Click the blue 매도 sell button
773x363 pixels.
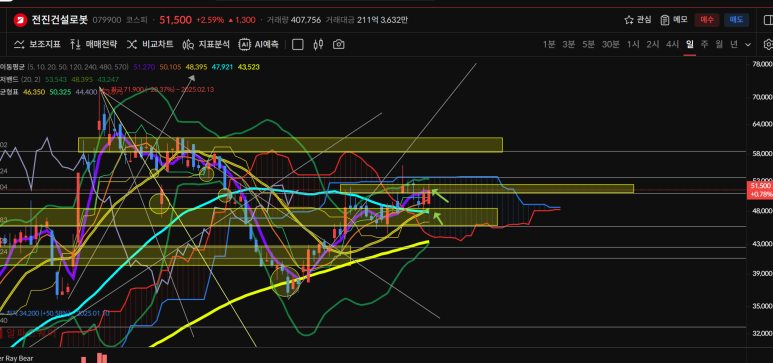point(737,20)
